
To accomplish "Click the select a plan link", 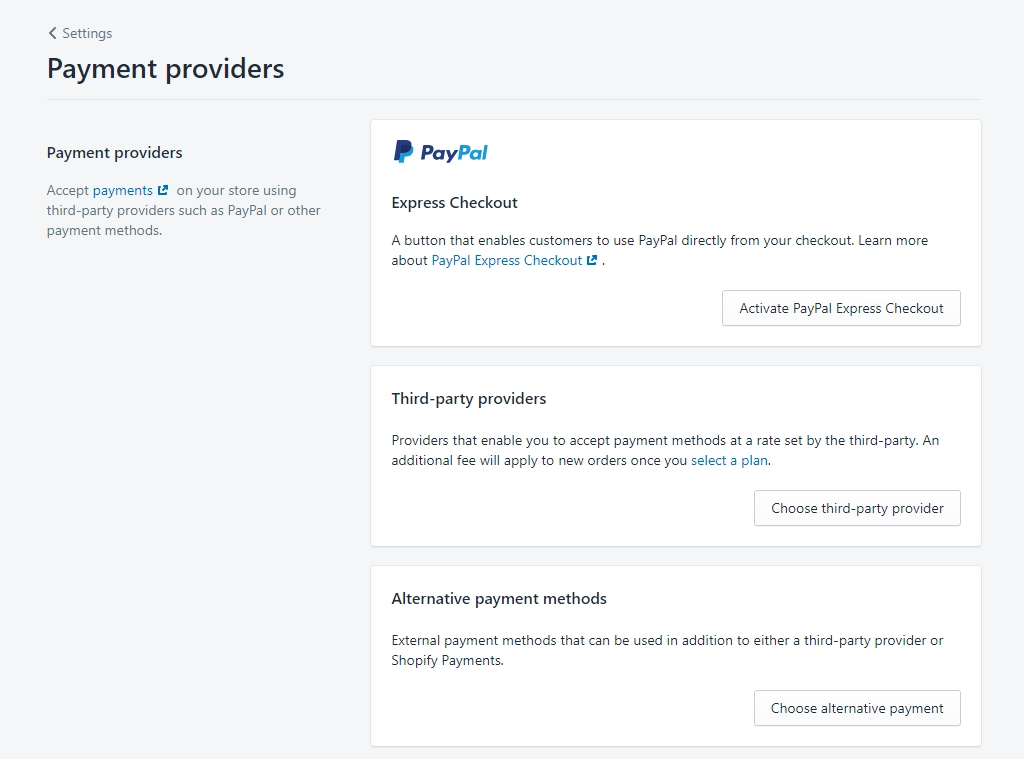I will coord(729,460).
